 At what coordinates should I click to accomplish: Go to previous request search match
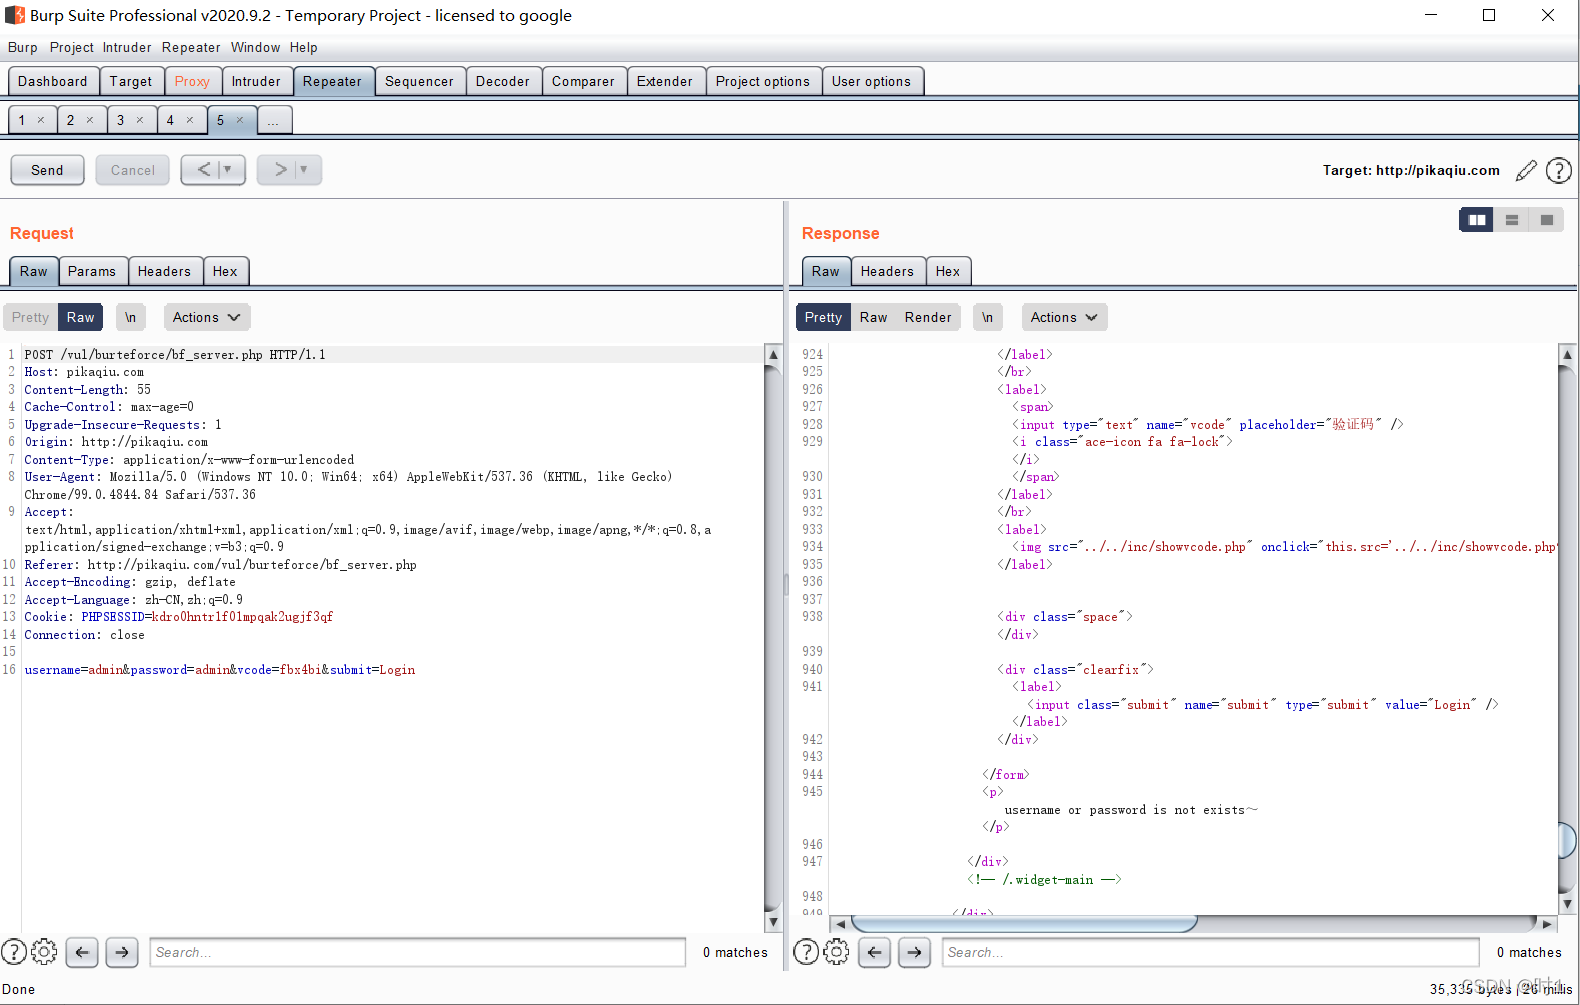(82, 952)
